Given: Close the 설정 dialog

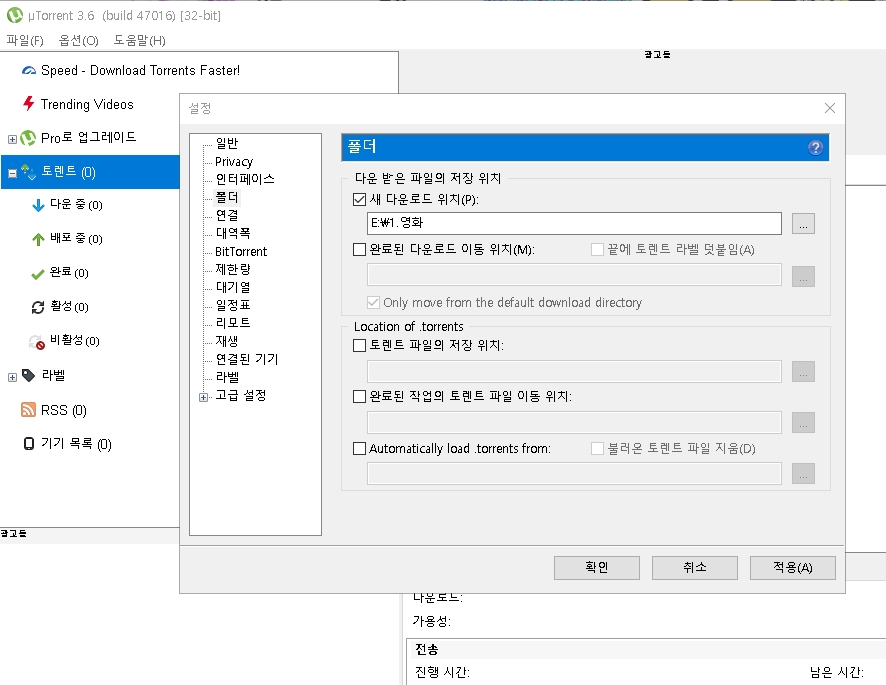Looking at the screenshot, I should pos(829,108).
